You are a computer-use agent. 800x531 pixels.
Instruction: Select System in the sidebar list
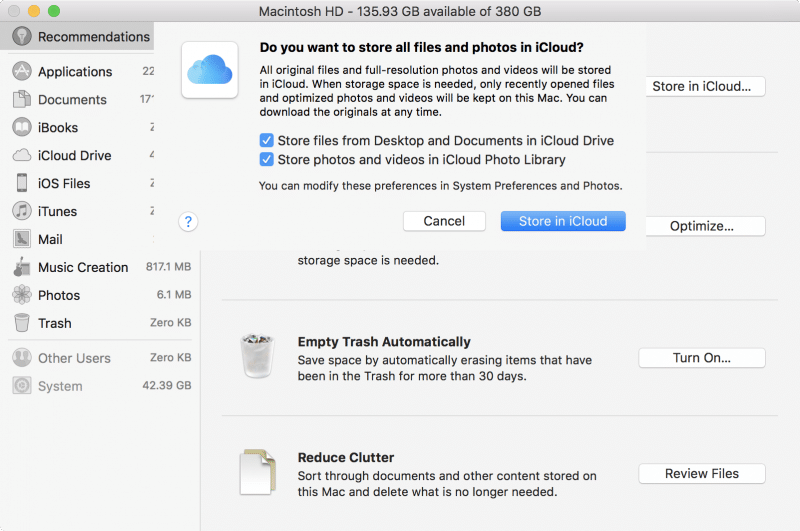point(101,386)
